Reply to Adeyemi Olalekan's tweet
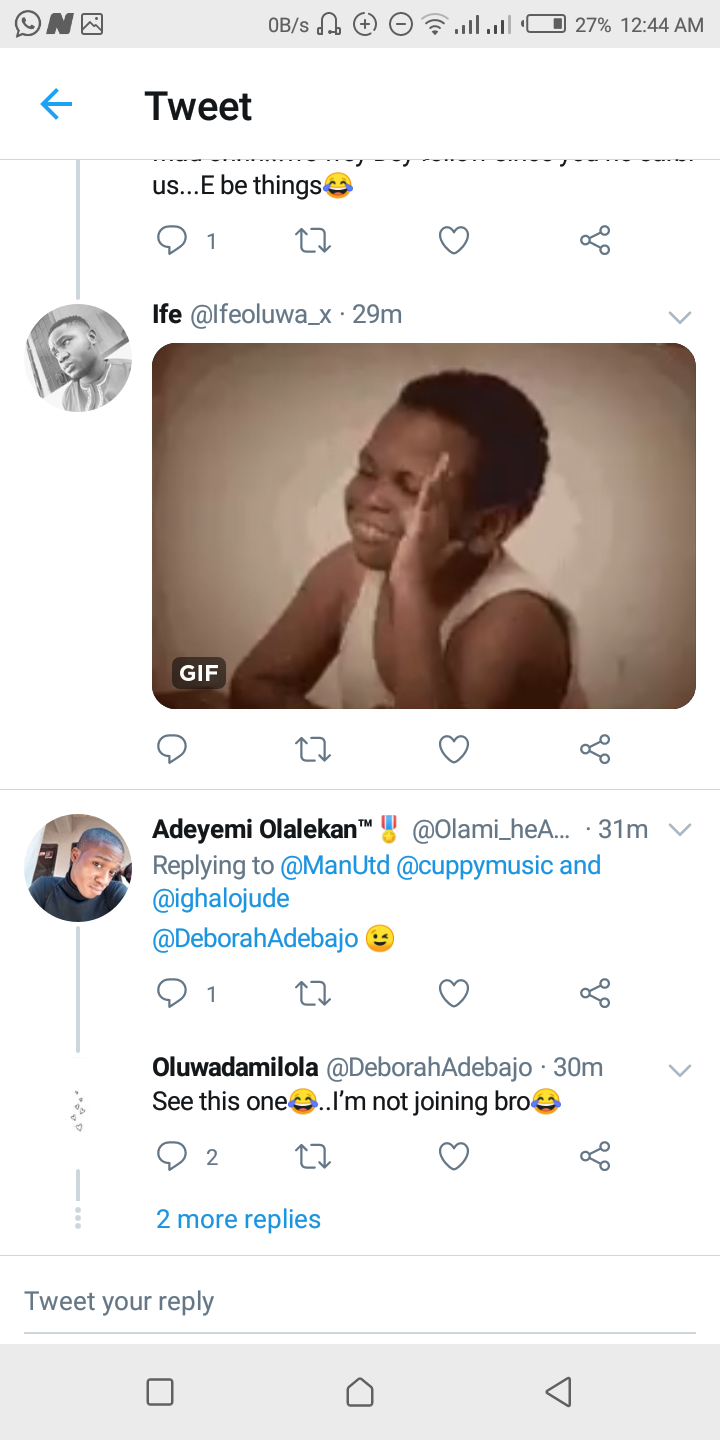This screenshot has height=1440, width=720. [172, 993]
